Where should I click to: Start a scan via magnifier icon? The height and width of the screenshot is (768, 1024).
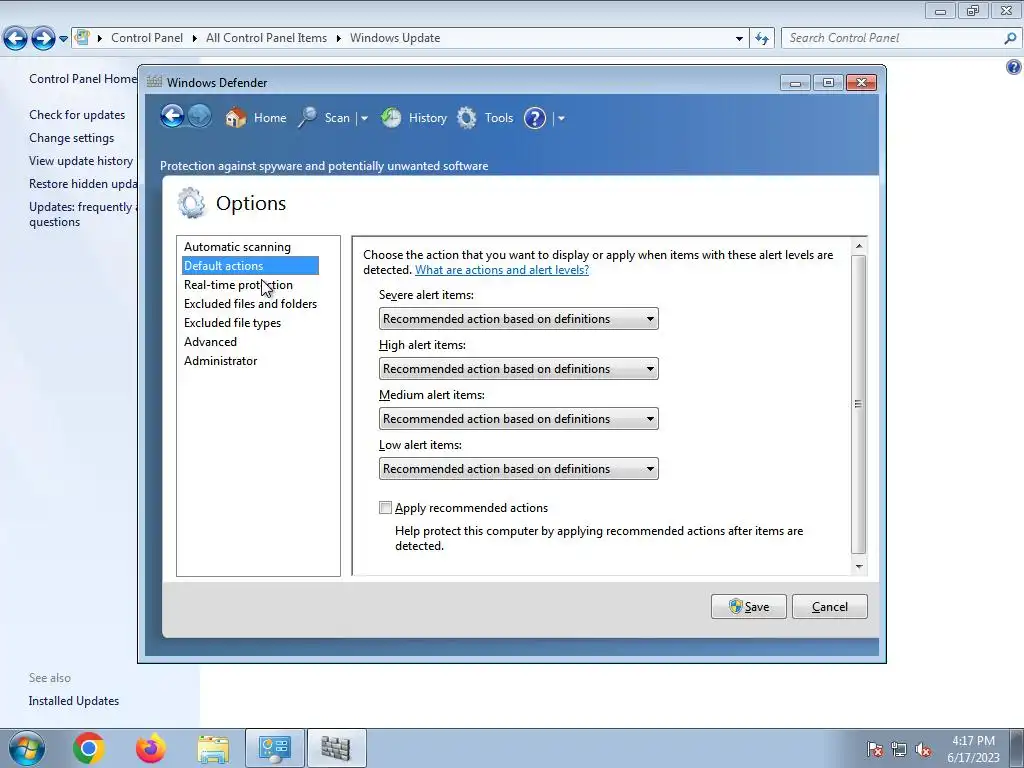[x=308, y=118]
